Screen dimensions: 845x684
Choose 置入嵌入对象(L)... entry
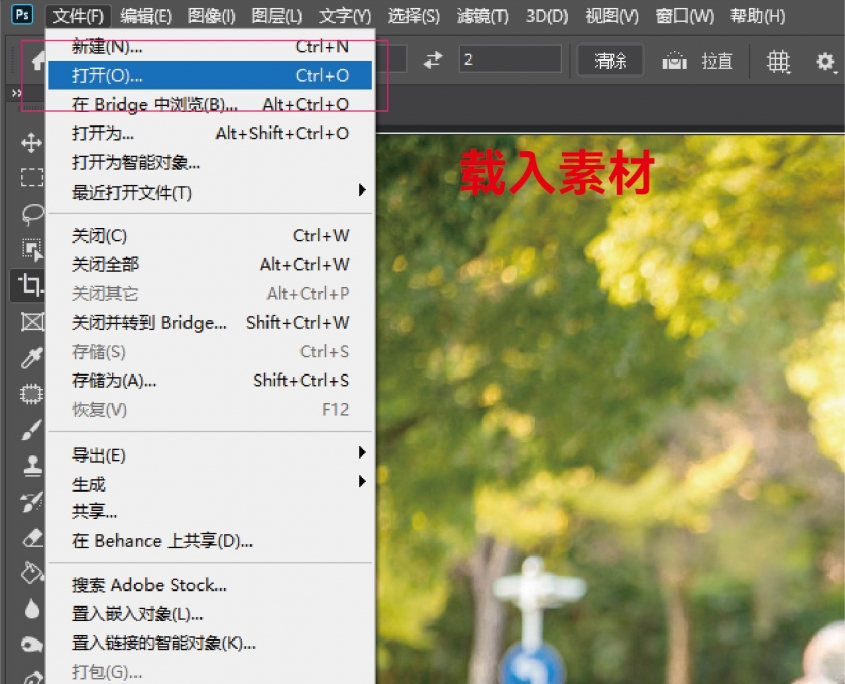click(x=210, y=614)
